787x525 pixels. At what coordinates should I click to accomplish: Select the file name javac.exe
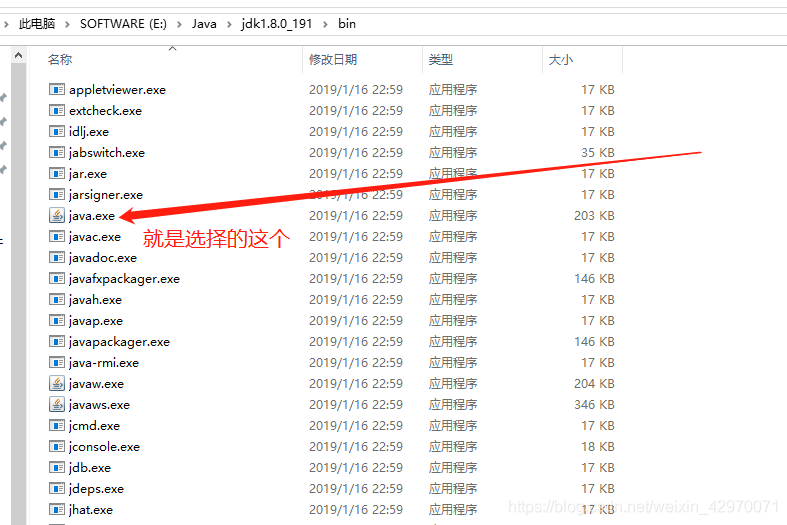[x=95, y=237]
